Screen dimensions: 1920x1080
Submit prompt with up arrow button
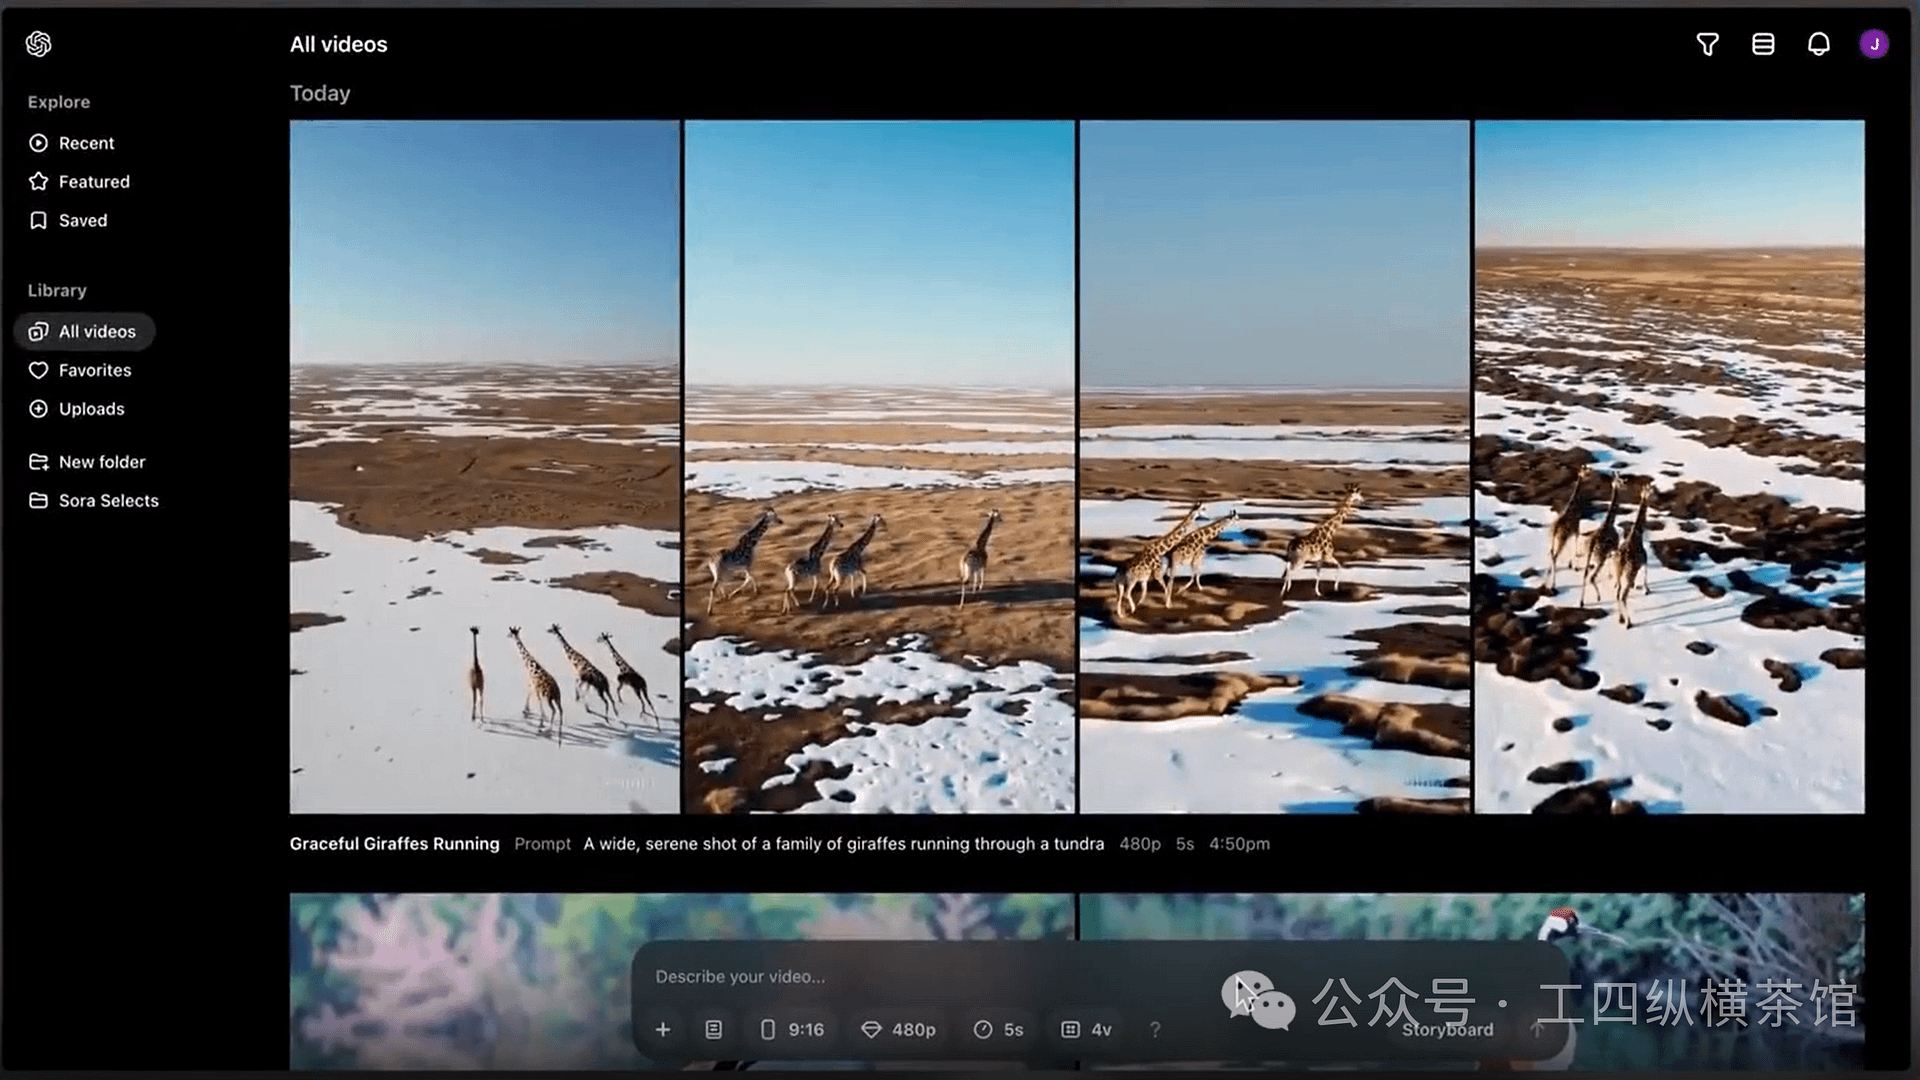[1537, 1028]
